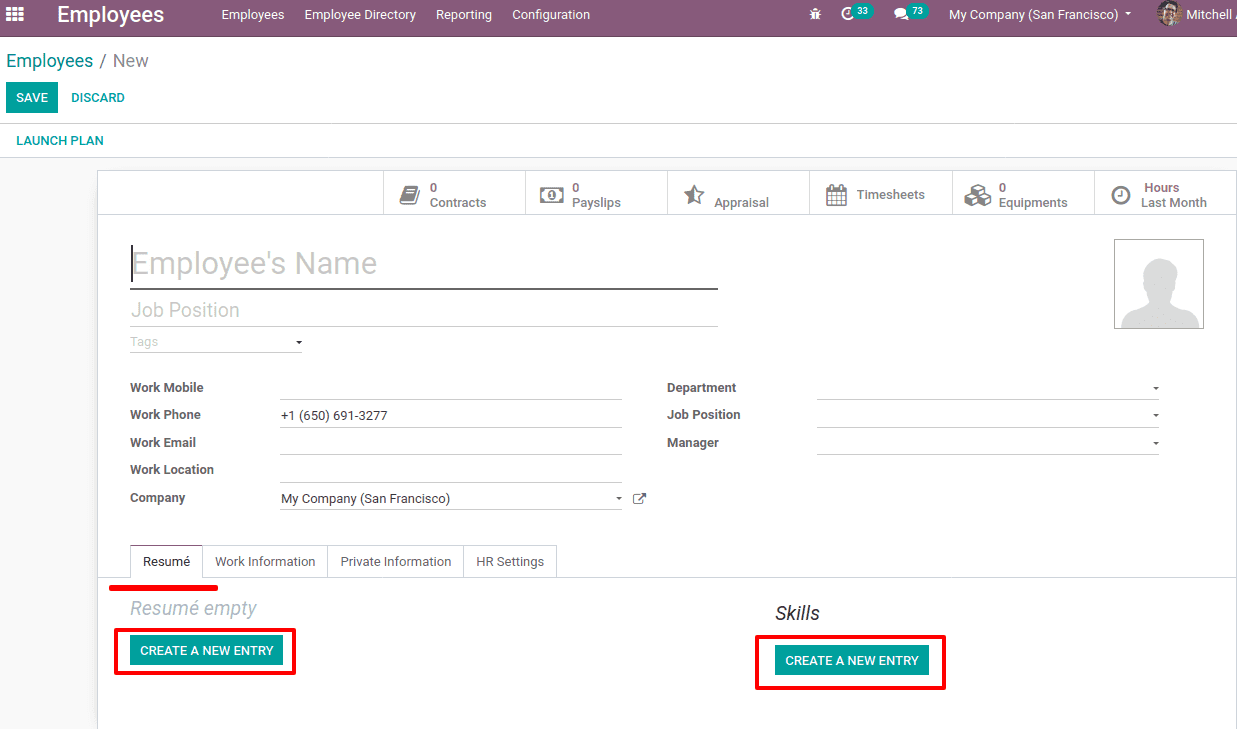This screenshot has width=1237, height=729.
Task: Click the employee photo placeholder
Action: (x=1159, y=284)
